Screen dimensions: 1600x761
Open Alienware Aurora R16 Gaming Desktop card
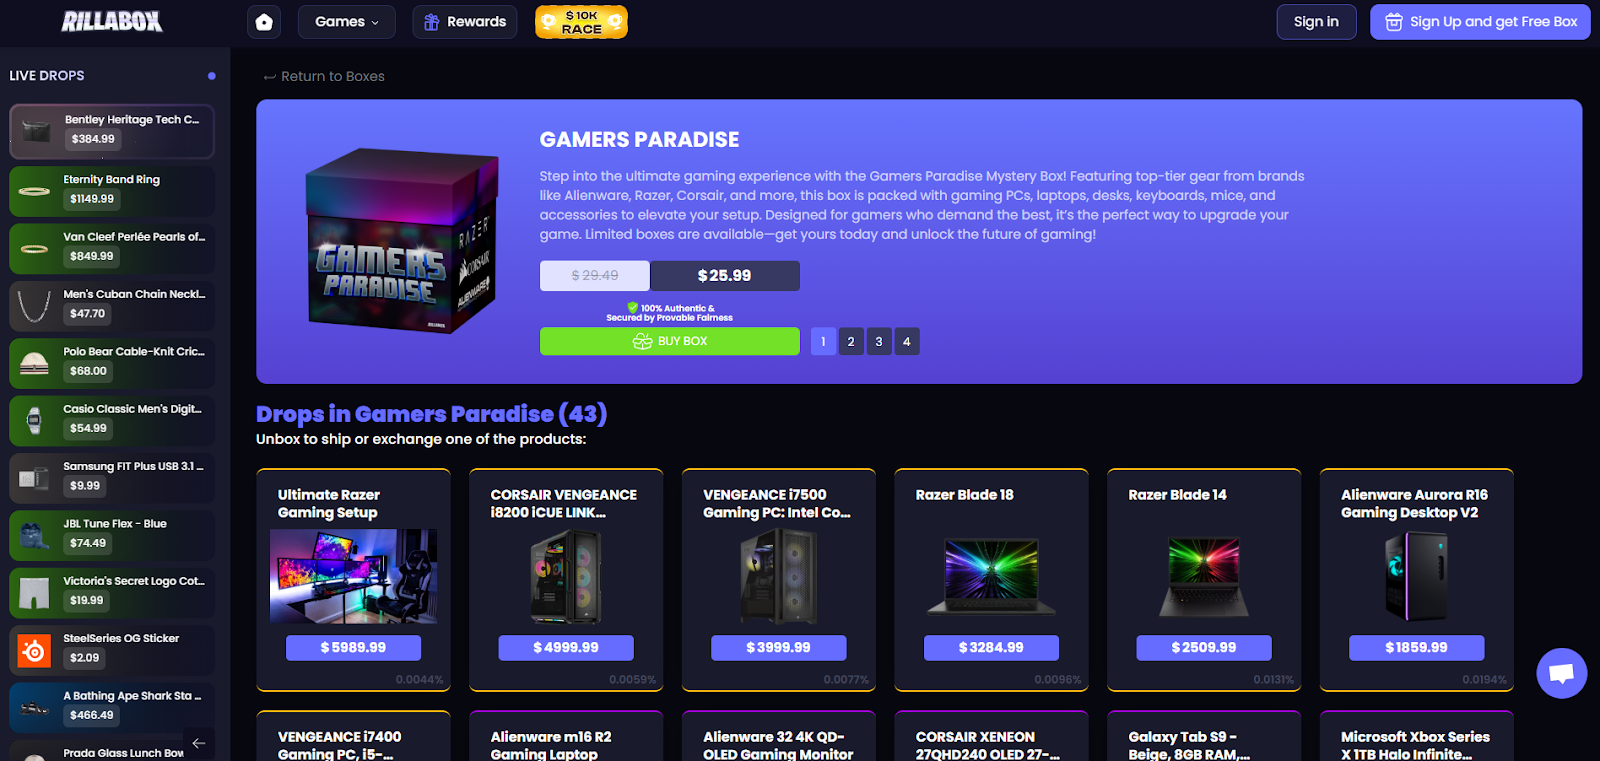[x=1416, y=580]
